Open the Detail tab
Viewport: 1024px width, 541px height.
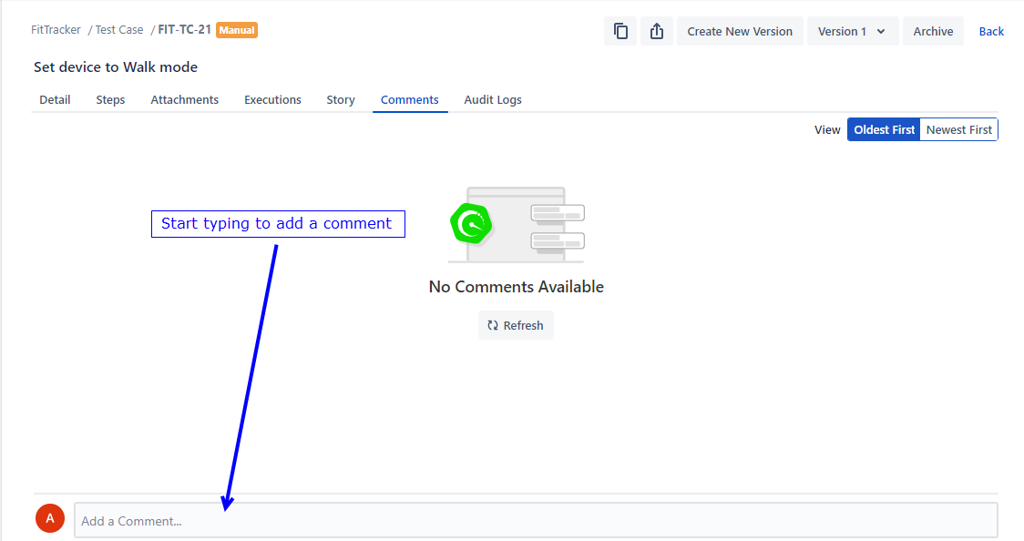point(55,100)
